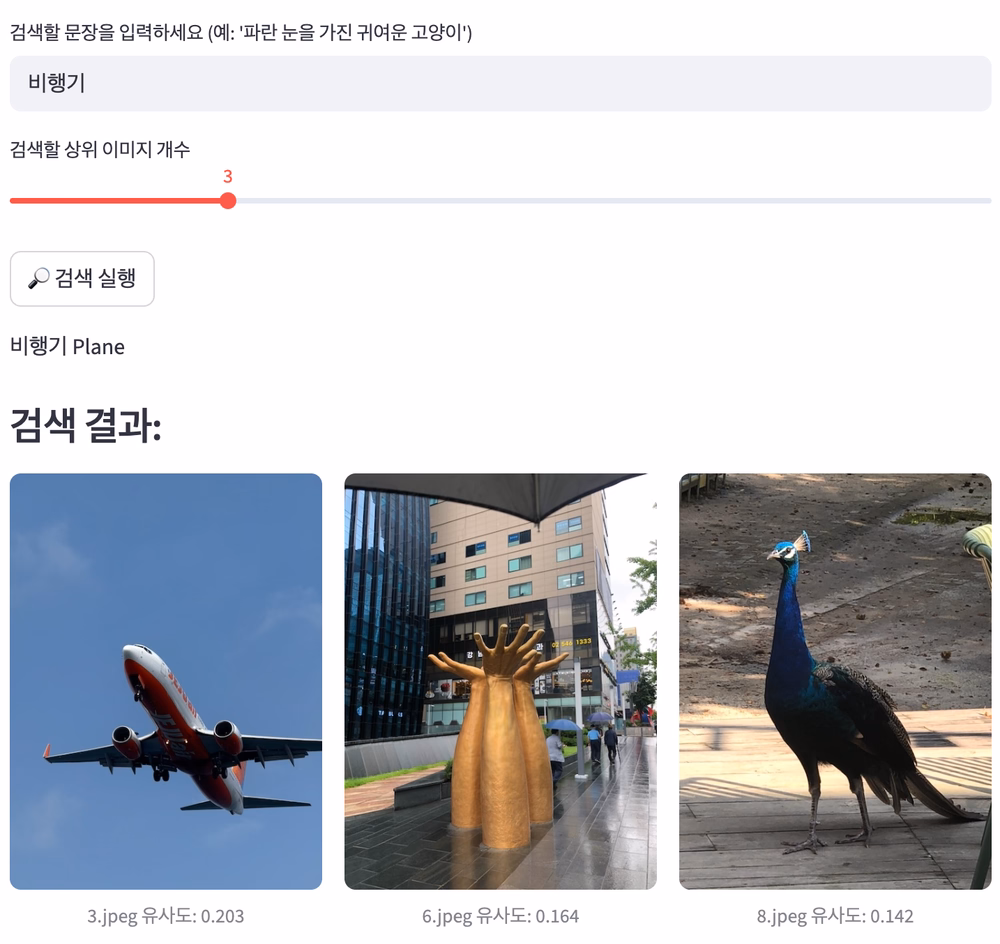Click the search text field containing 비행기
The height and width of the screenshot is (944, 1000).
tap(500, 84)
